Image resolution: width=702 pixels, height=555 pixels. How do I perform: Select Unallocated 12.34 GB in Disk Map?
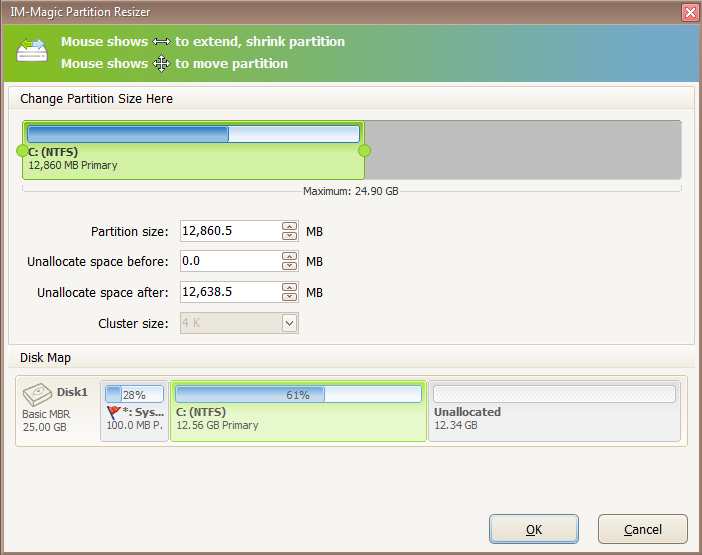[x=554, y=411]
